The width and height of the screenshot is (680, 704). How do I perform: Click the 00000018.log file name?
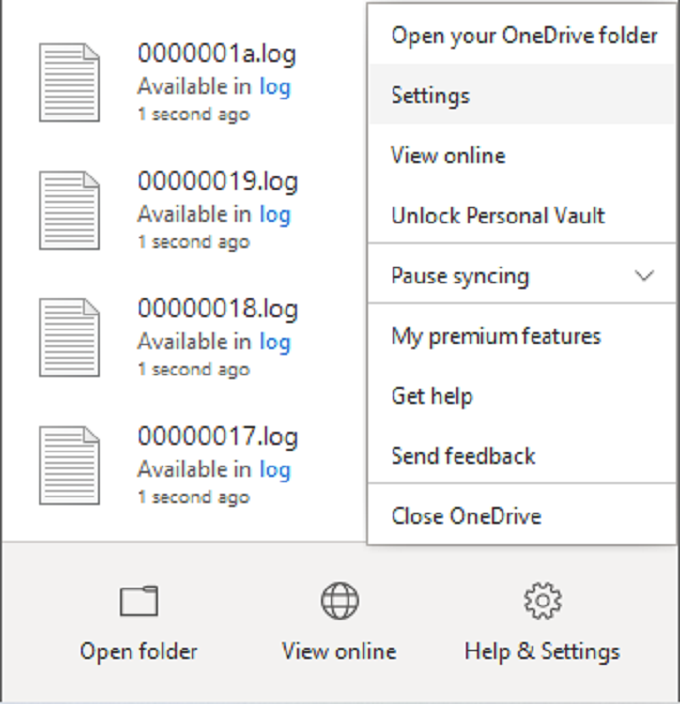tap(218, 309)
